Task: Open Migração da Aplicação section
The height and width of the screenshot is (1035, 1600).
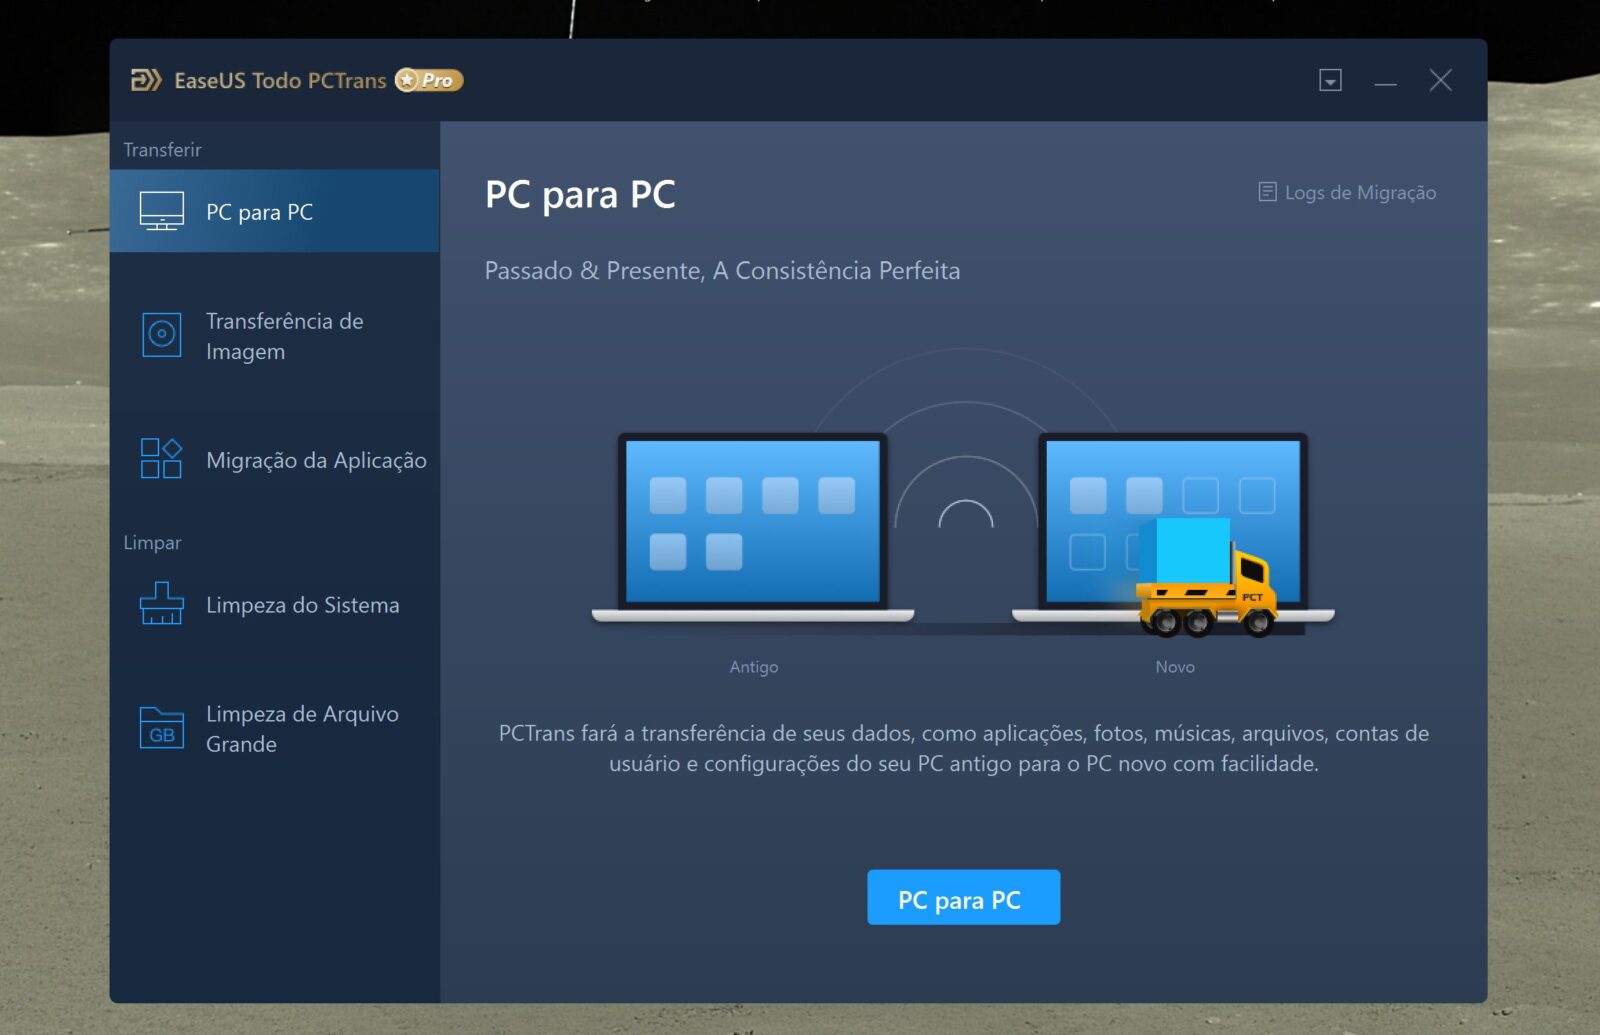Action: click(x=274, y=460)
